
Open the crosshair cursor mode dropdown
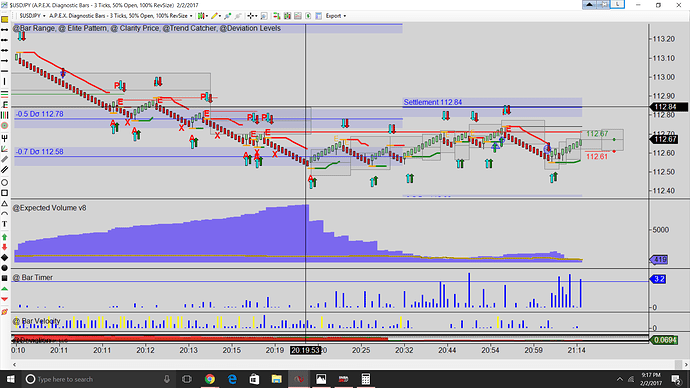click(257, 16)
